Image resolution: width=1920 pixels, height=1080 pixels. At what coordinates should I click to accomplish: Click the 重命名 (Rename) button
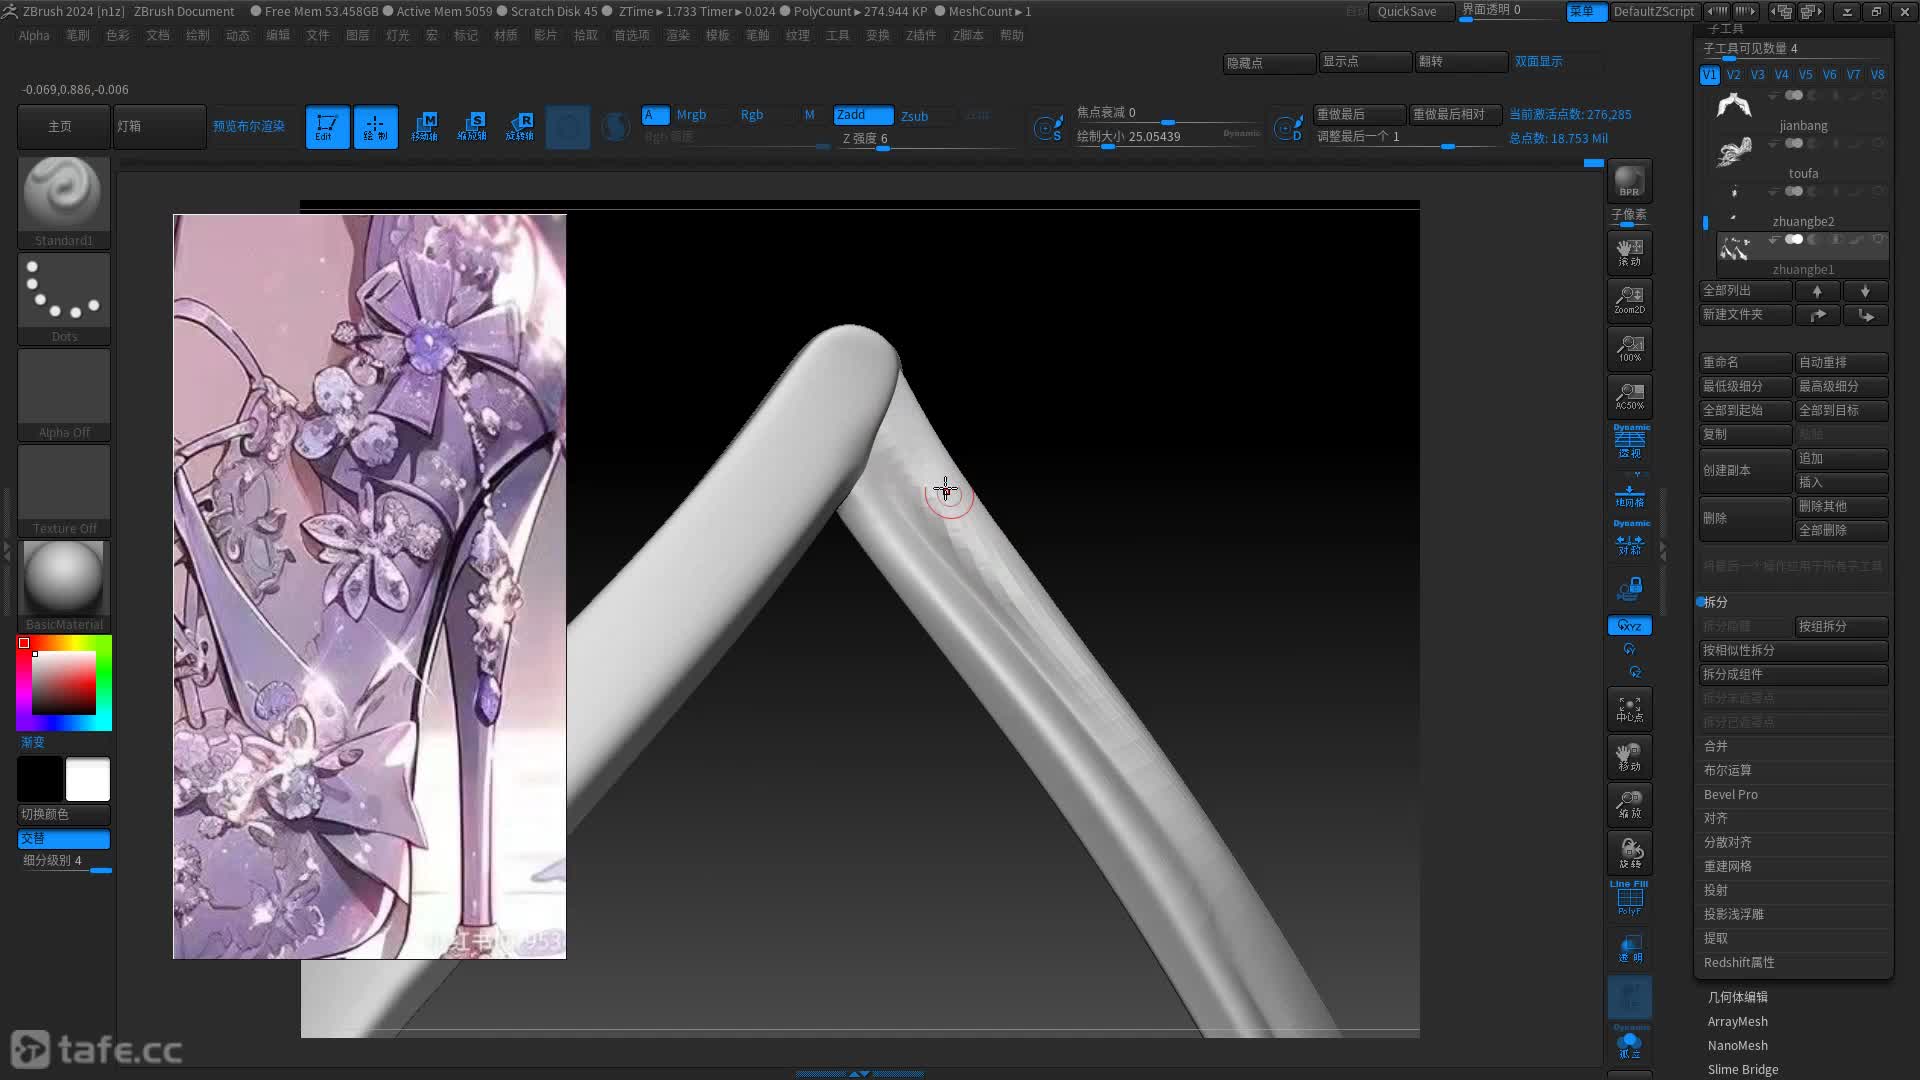1745,363
